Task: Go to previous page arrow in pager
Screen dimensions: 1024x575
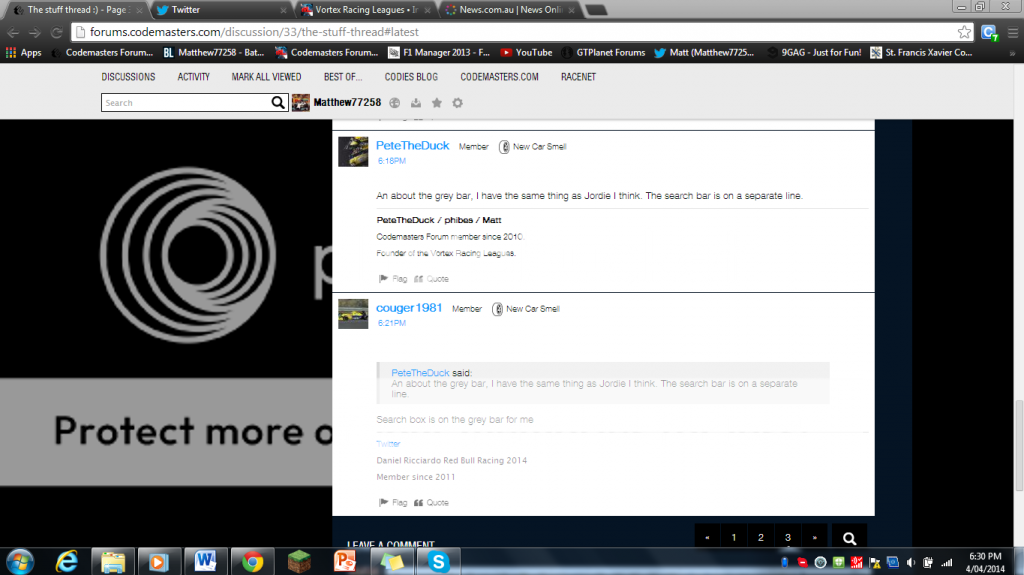Action: coord(707,537)
